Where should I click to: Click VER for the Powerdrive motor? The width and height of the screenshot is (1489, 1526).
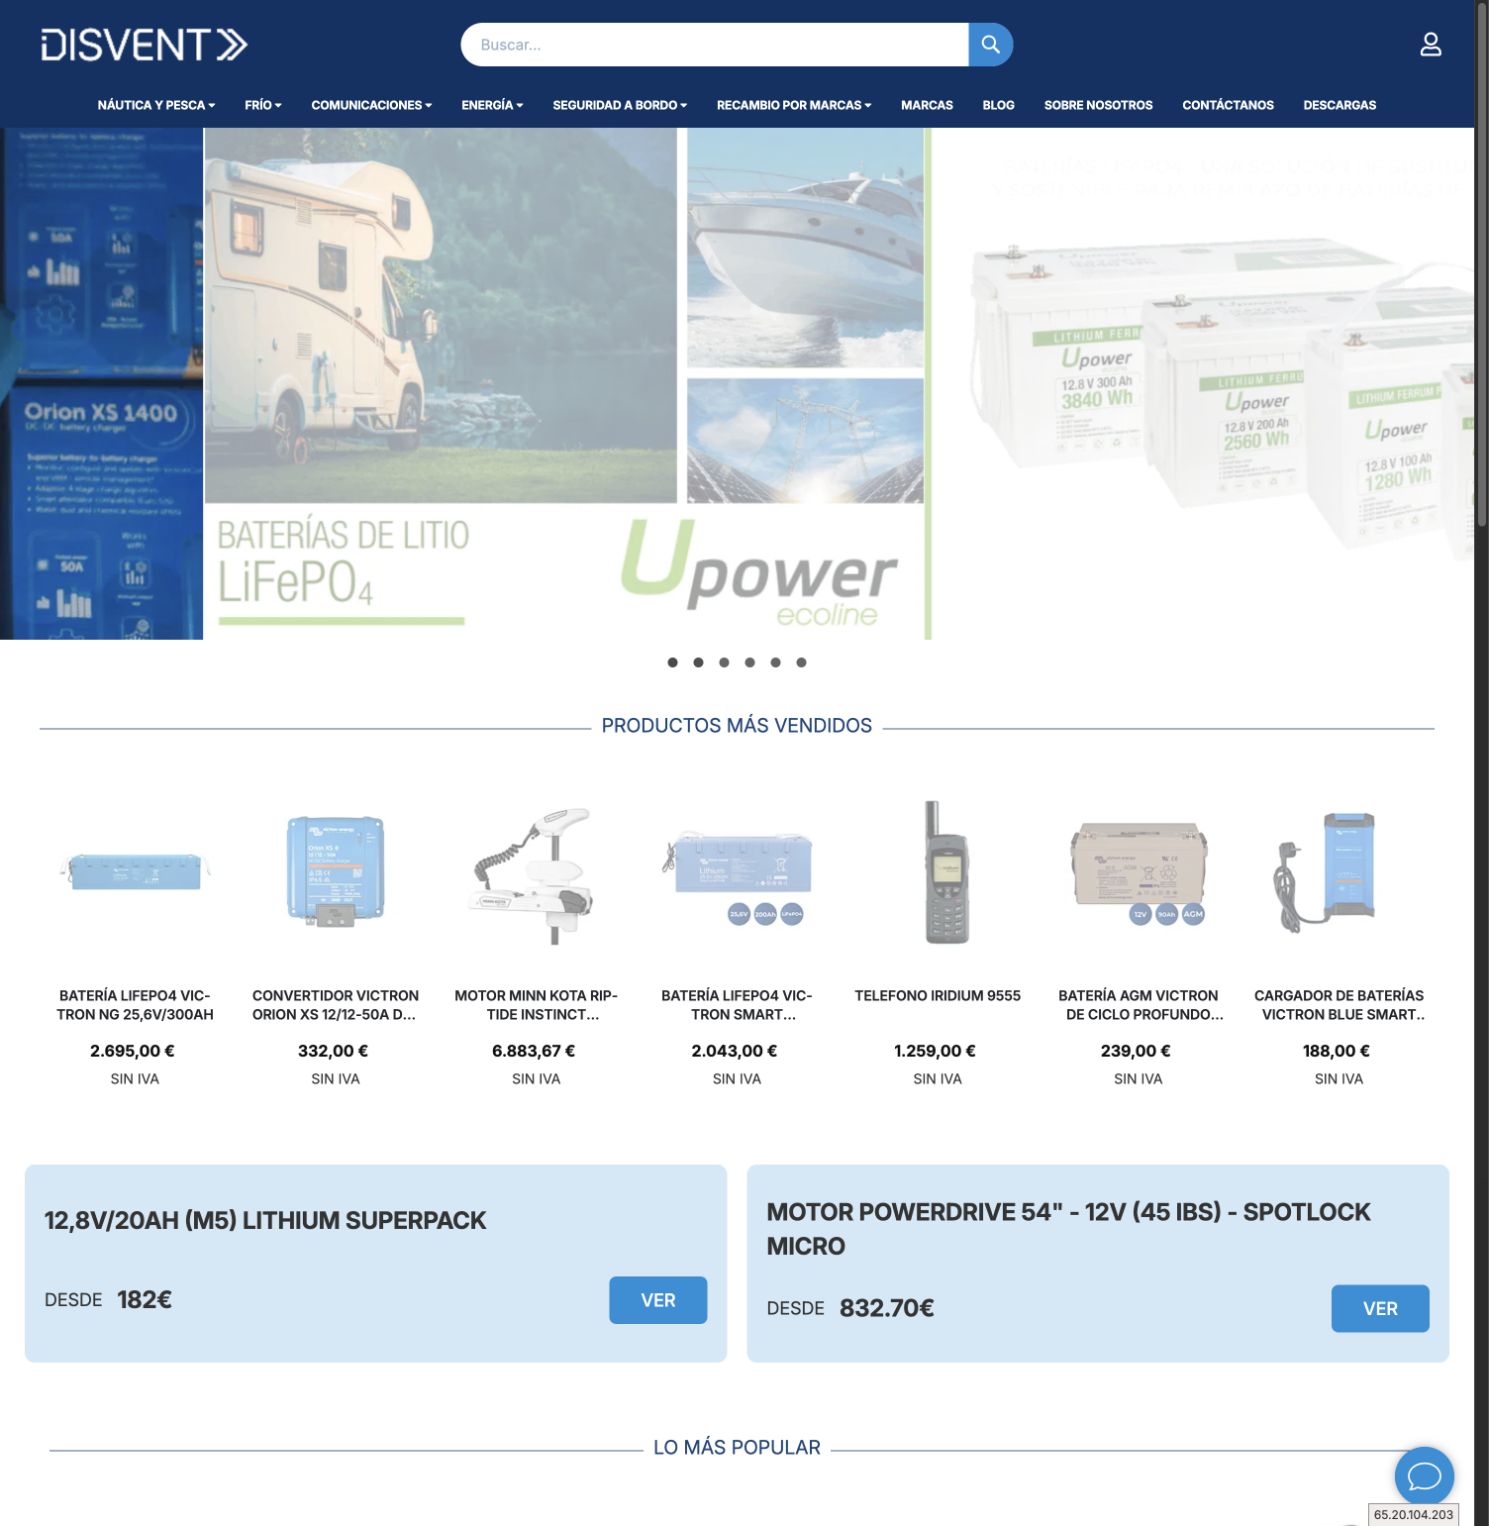point(1380,1308)
